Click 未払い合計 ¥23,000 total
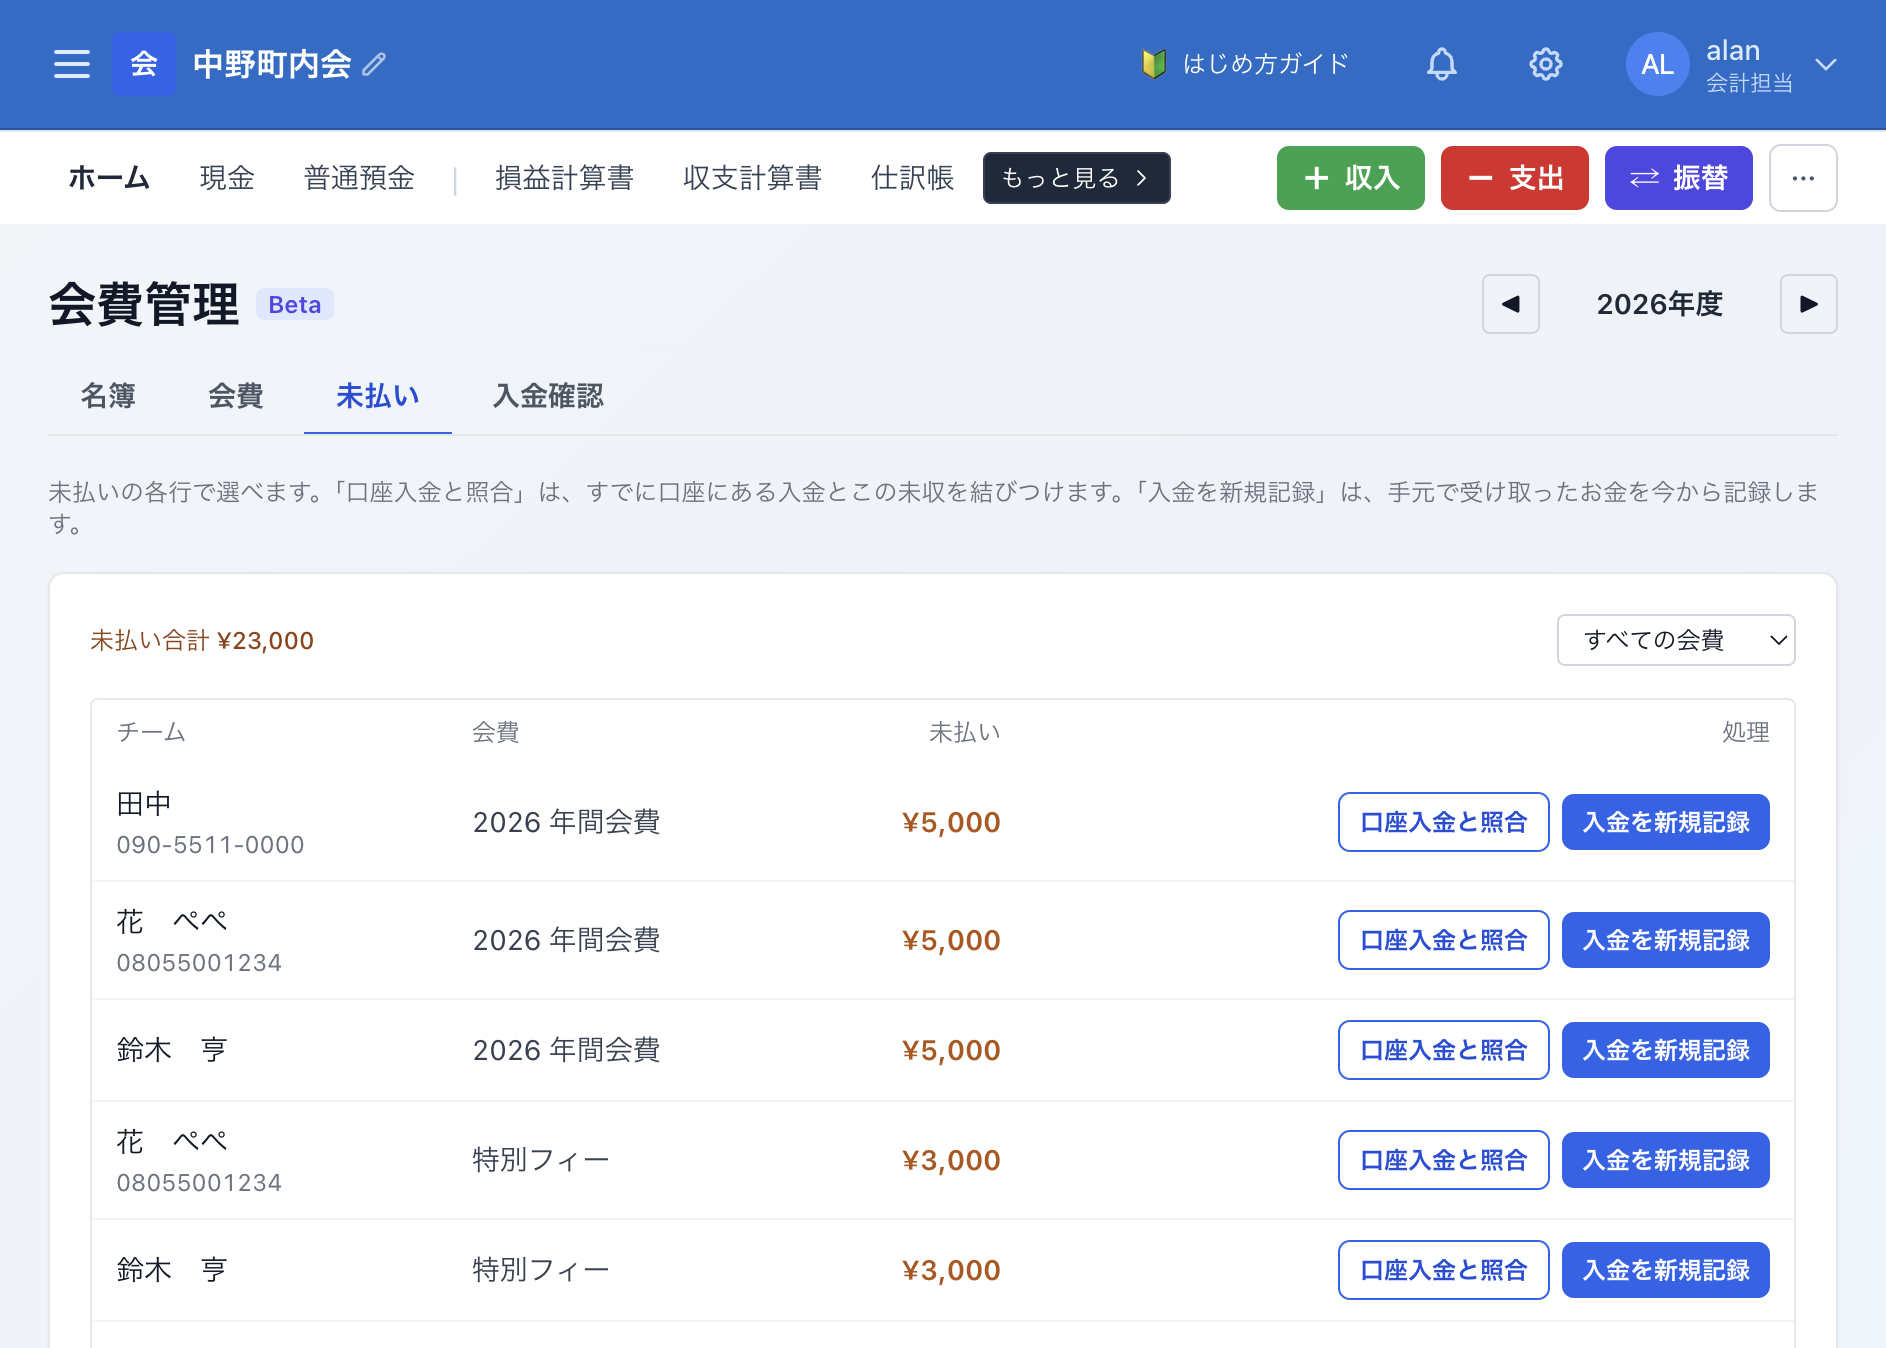 (x=202, y=640)
